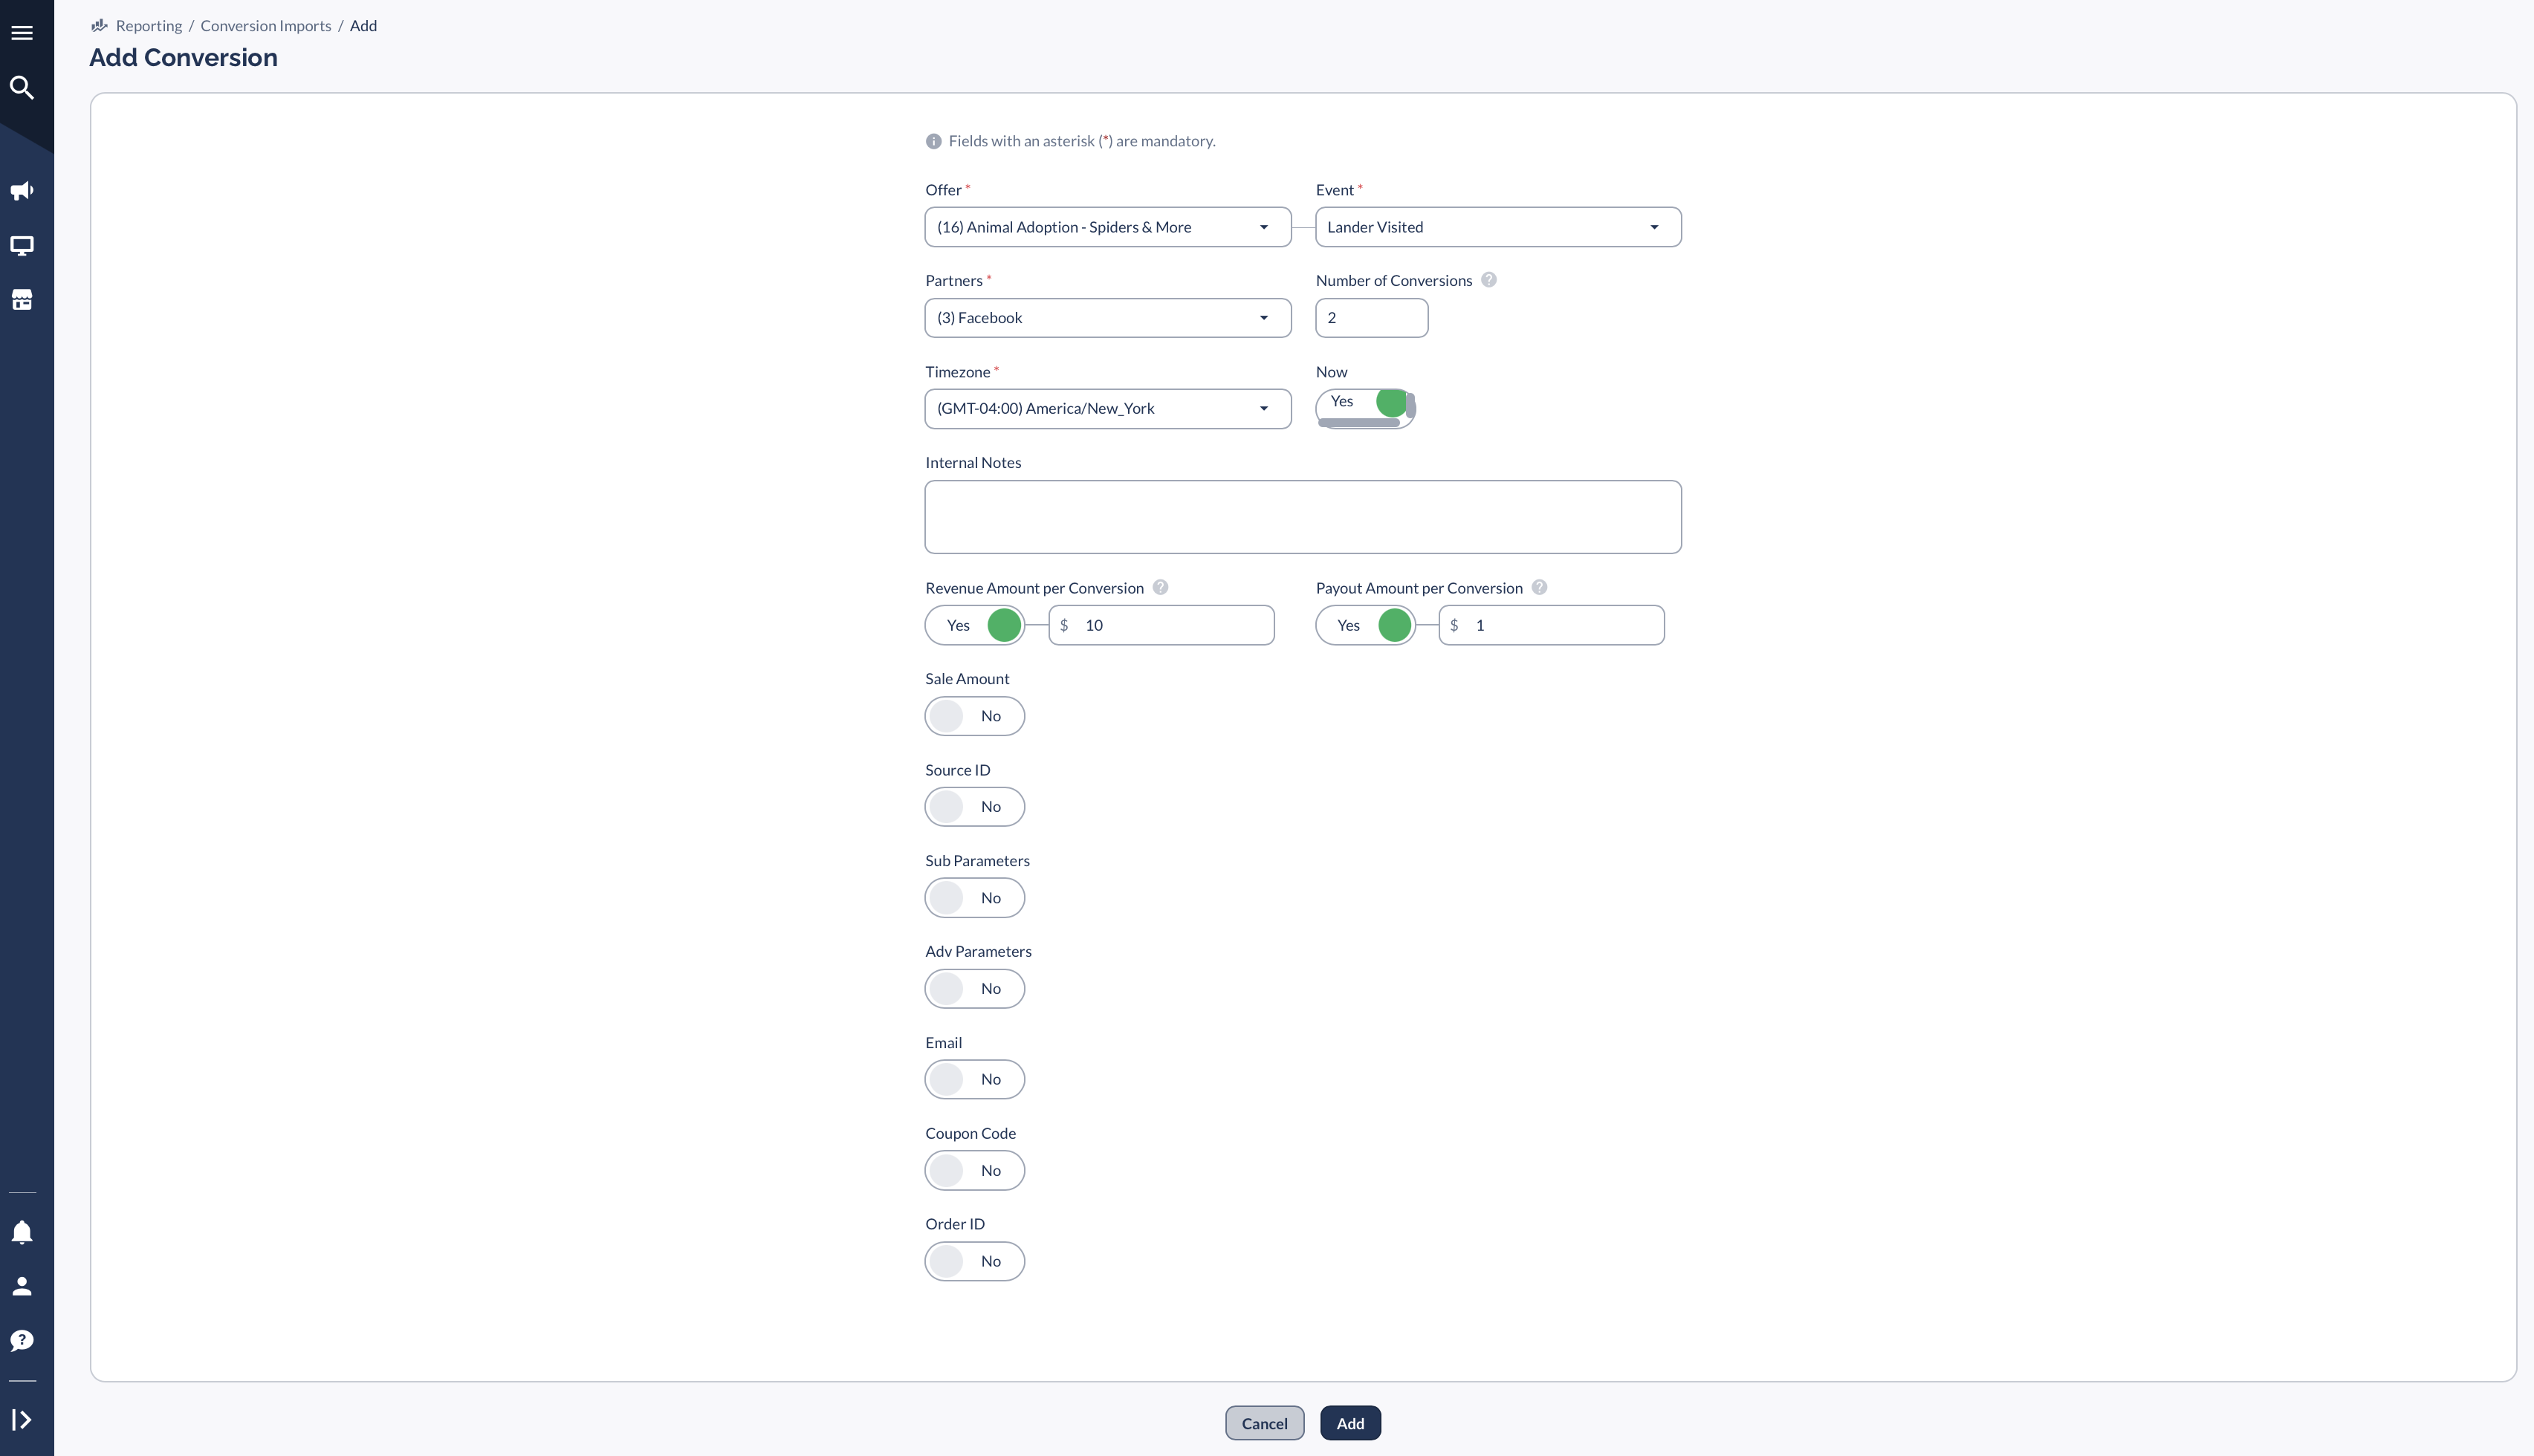Enable the Sale Amount toggle
The image size is (2534, 1456).
[975, 716]
